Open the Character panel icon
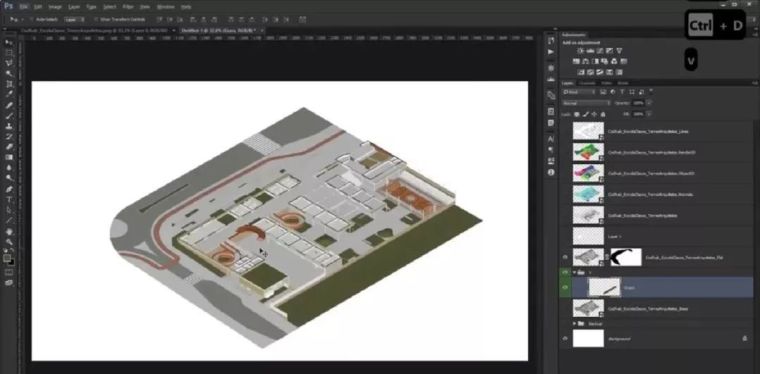This screenshot has height=374, width=760. [x=551, y=139]
